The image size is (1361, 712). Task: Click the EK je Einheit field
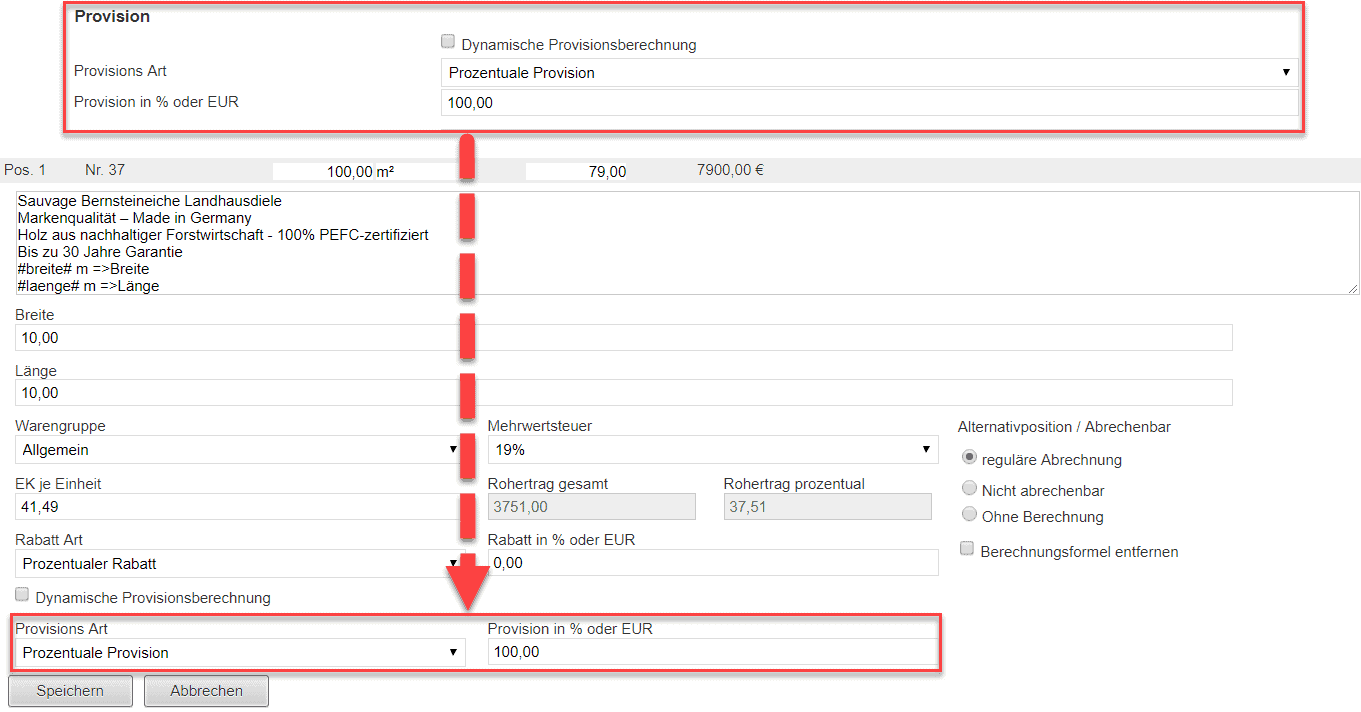238,507
